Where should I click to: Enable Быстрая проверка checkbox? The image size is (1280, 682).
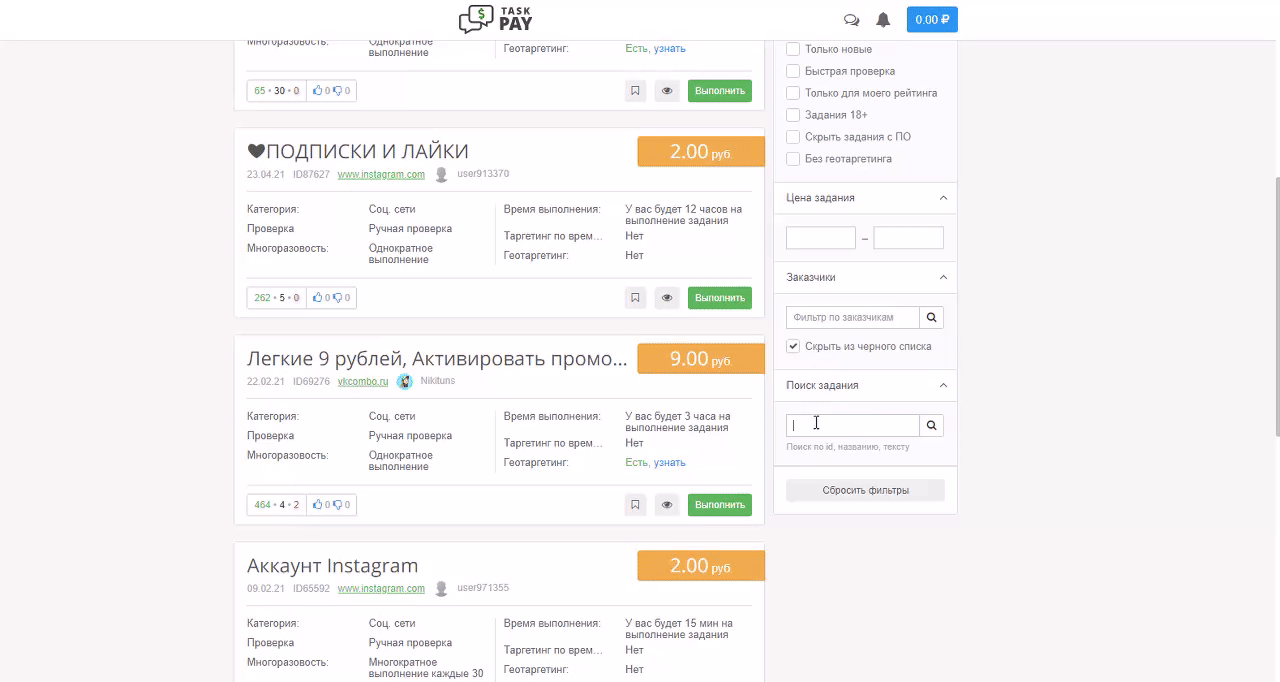point(793,71)
